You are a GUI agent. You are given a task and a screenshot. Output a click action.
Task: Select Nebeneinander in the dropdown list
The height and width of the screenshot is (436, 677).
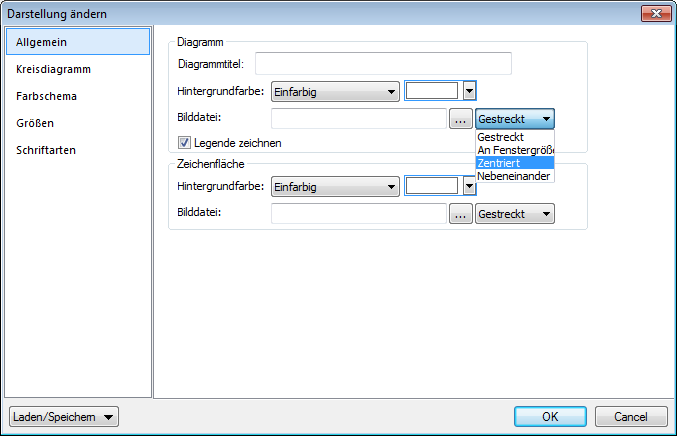tap(514, 176)
